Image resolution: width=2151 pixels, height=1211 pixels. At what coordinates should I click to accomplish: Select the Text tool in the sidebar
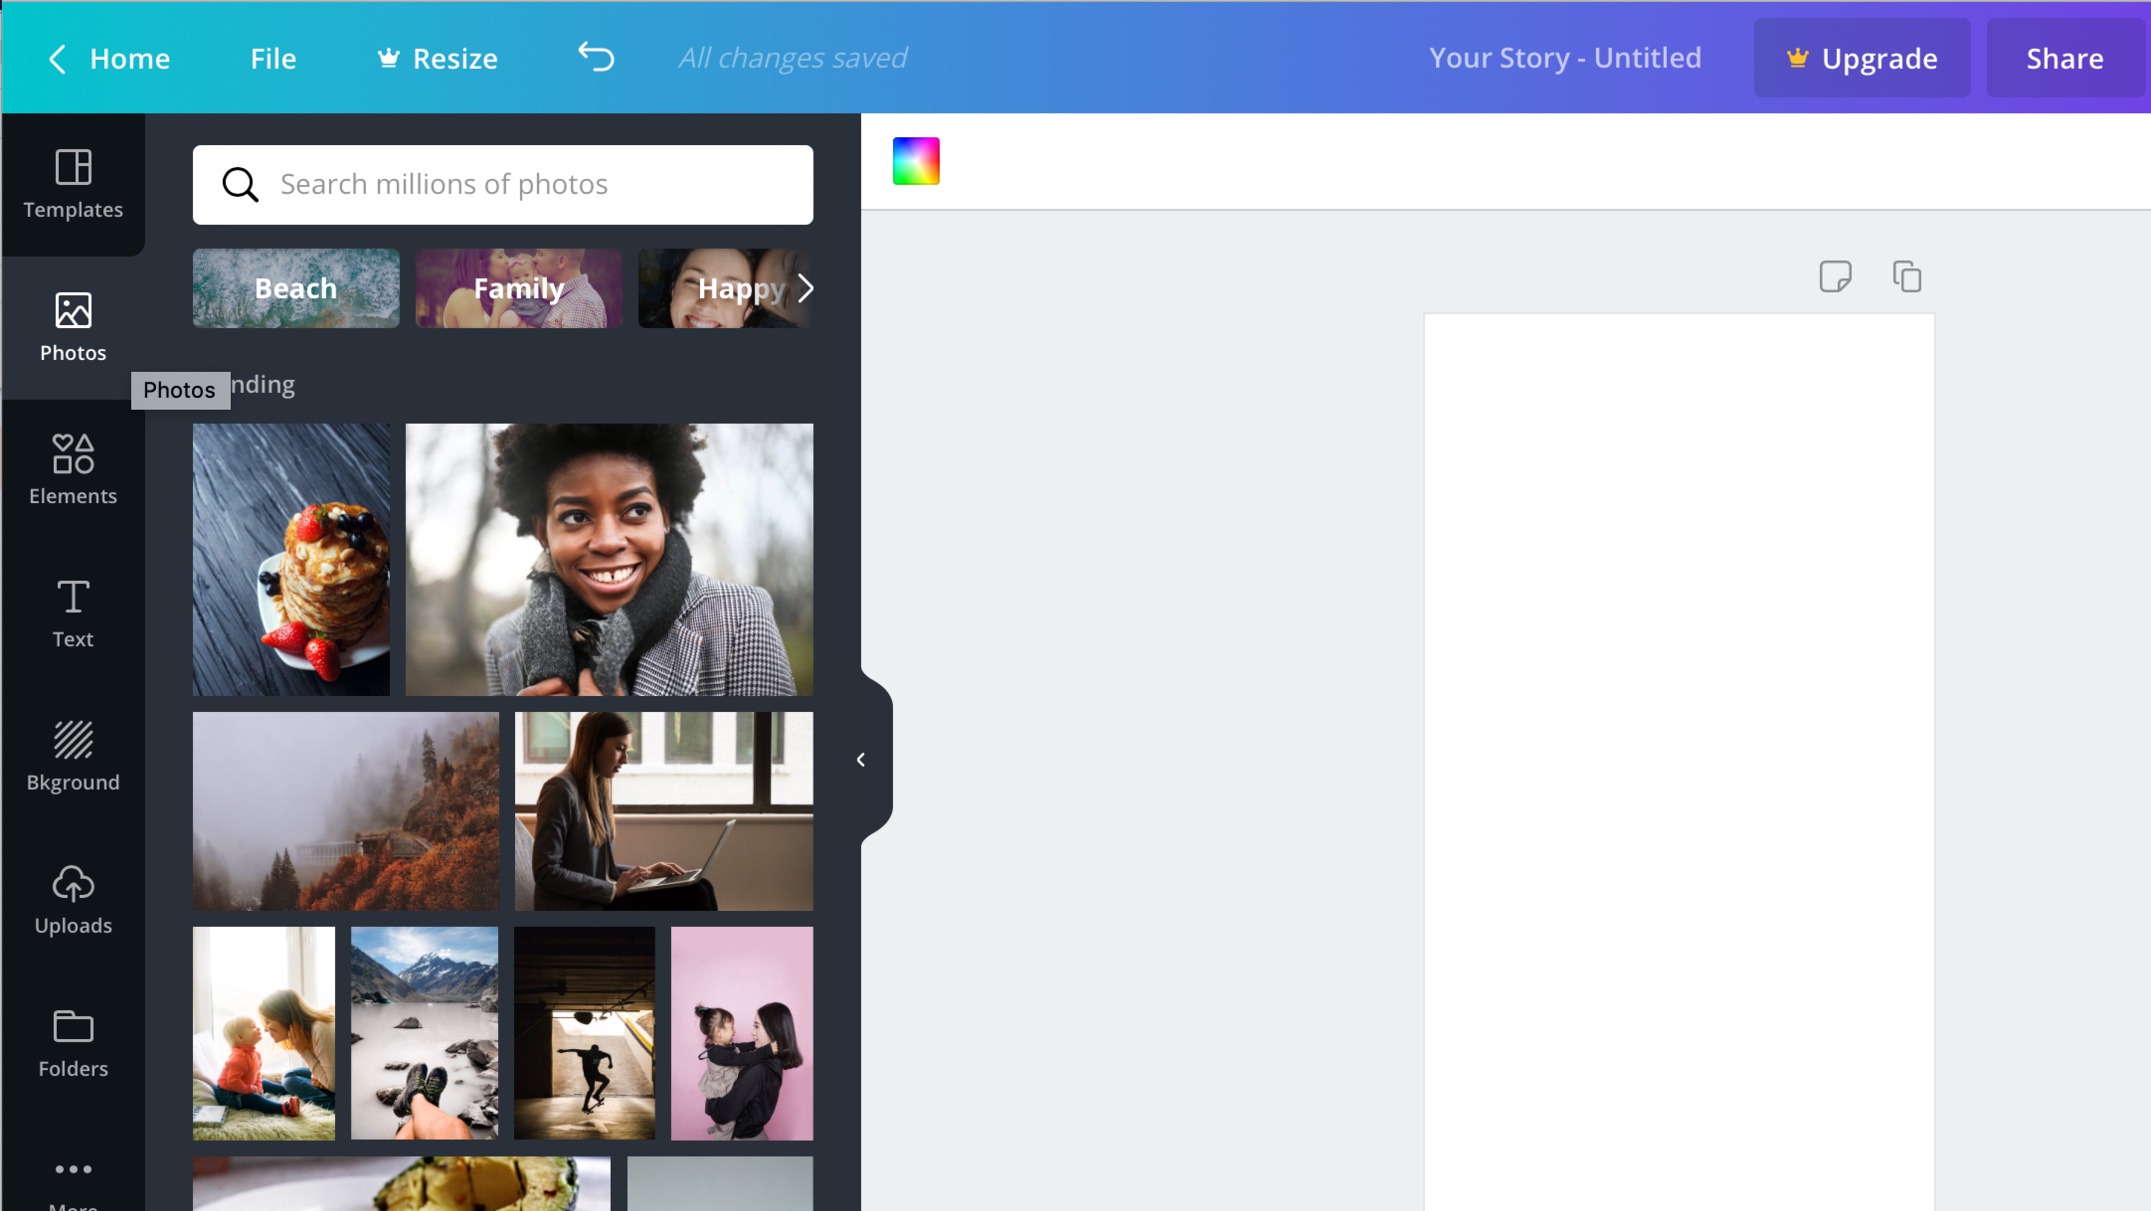tap(73, 613)
